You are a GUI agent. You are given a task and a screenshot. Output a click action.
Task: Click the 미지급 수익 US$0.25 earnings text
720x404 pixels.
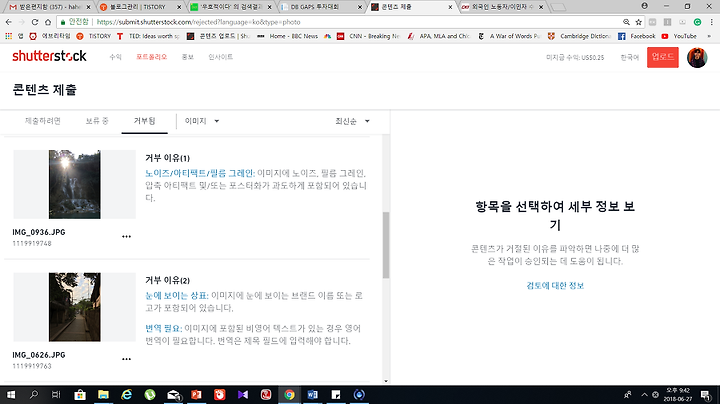click(575, 57)
